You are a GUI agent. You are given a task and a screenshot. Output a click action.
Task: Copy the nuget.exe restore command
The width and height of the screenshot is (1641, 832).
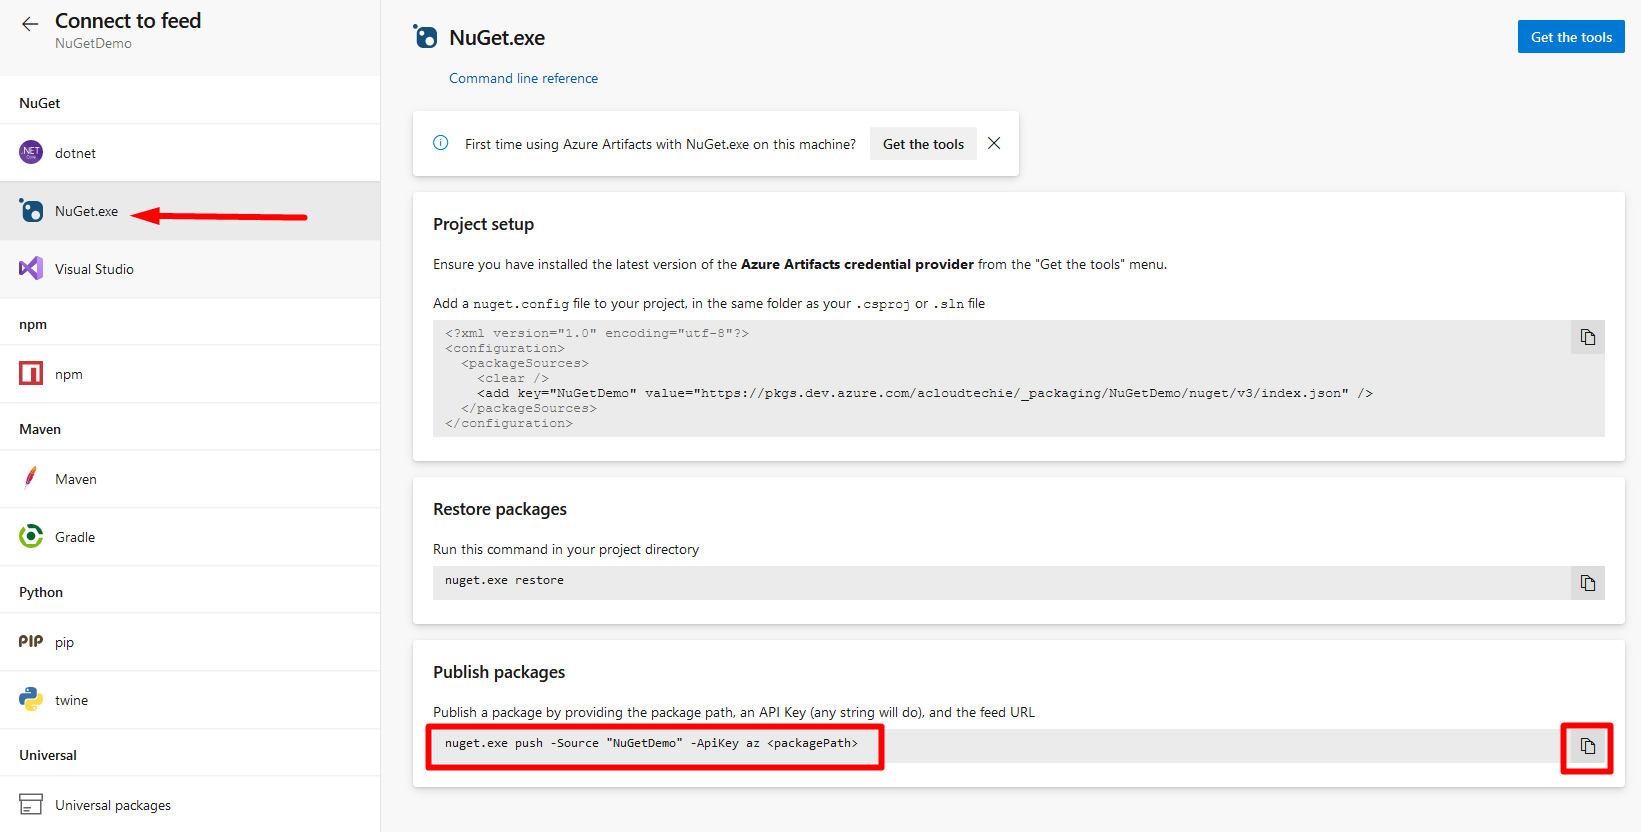pos(1588,583)
